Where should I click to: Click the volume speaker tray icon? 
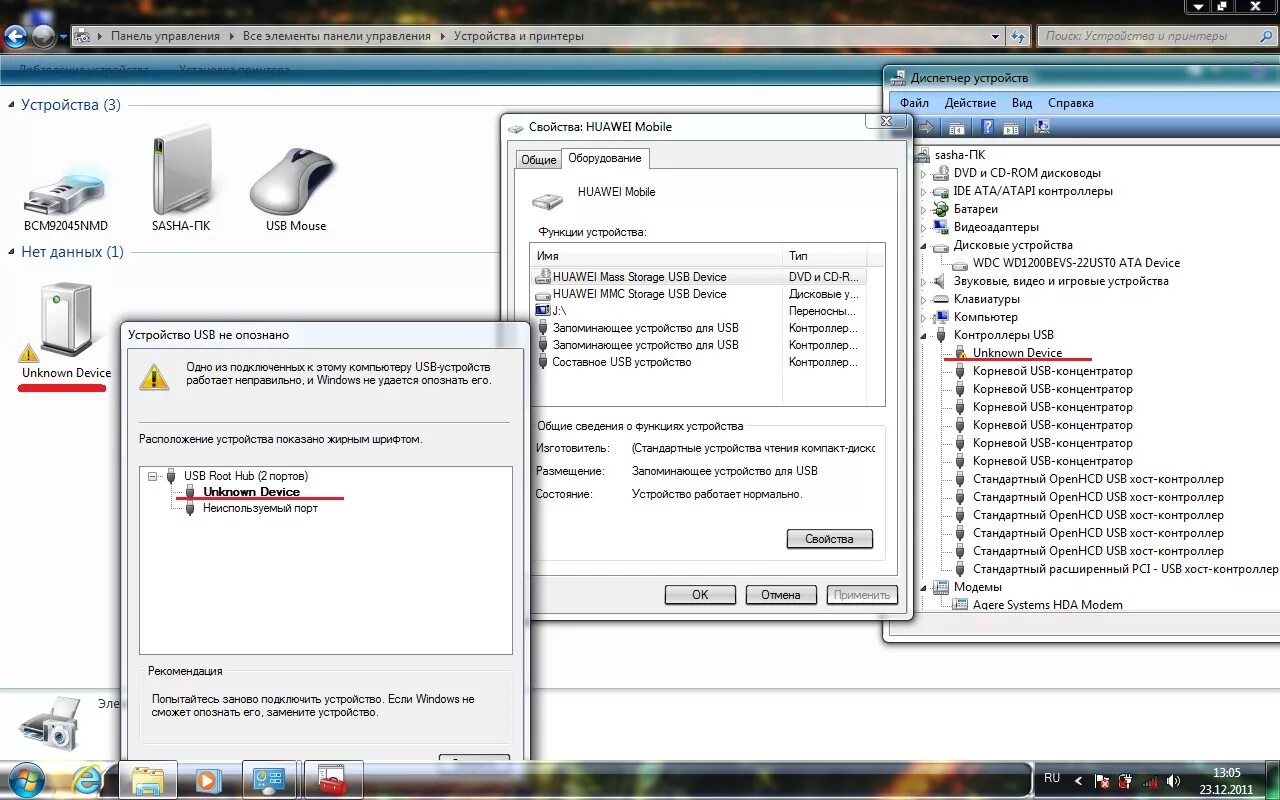point(1173,780)
